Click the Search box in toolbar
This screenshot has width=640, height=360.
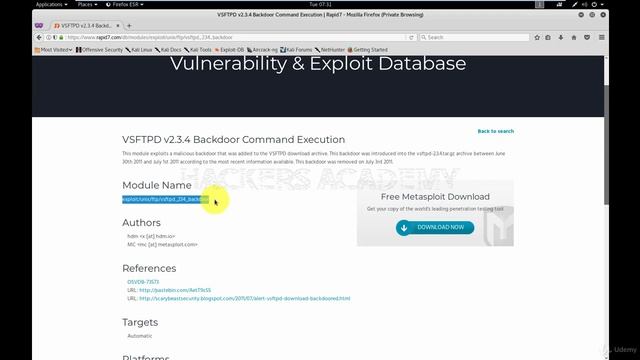click(x=474, y=37)
